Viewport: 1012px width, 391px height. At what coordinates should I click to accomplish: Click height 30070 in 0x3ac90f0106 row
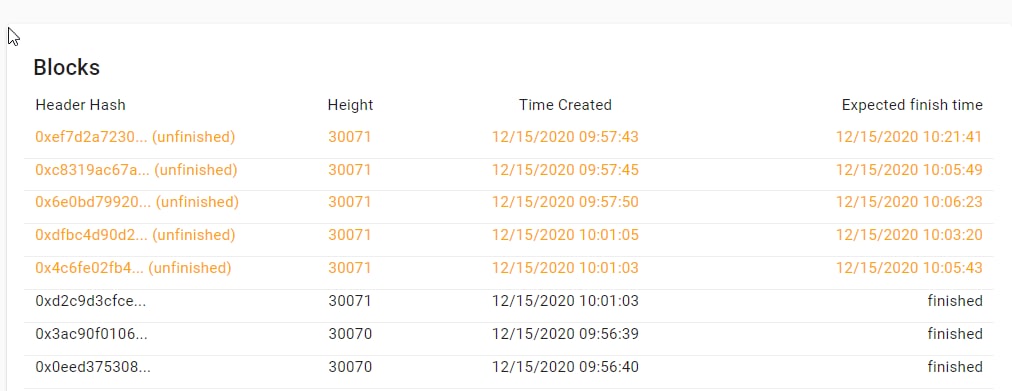coord(350,334)
